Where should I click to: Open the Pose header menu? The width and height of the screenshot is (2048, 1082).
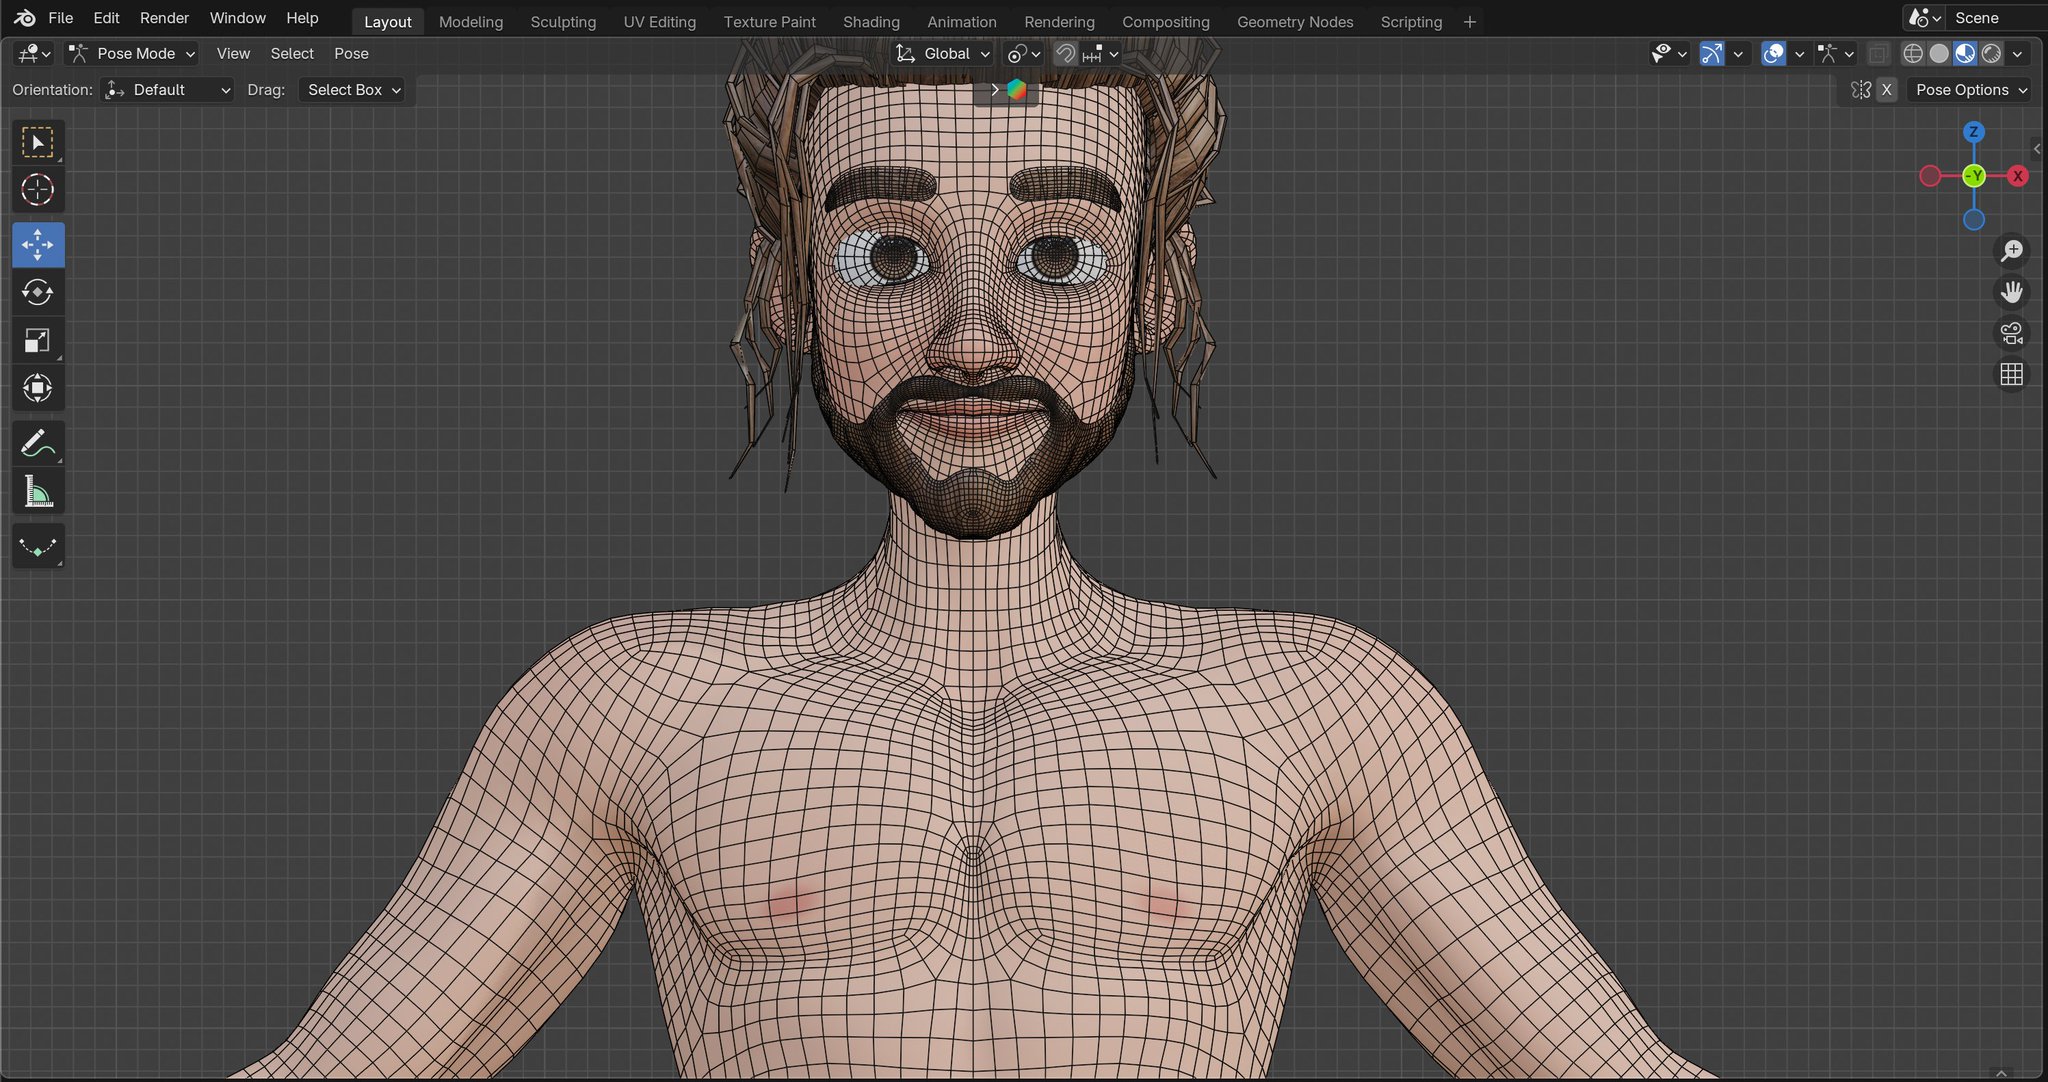(351, 54)
